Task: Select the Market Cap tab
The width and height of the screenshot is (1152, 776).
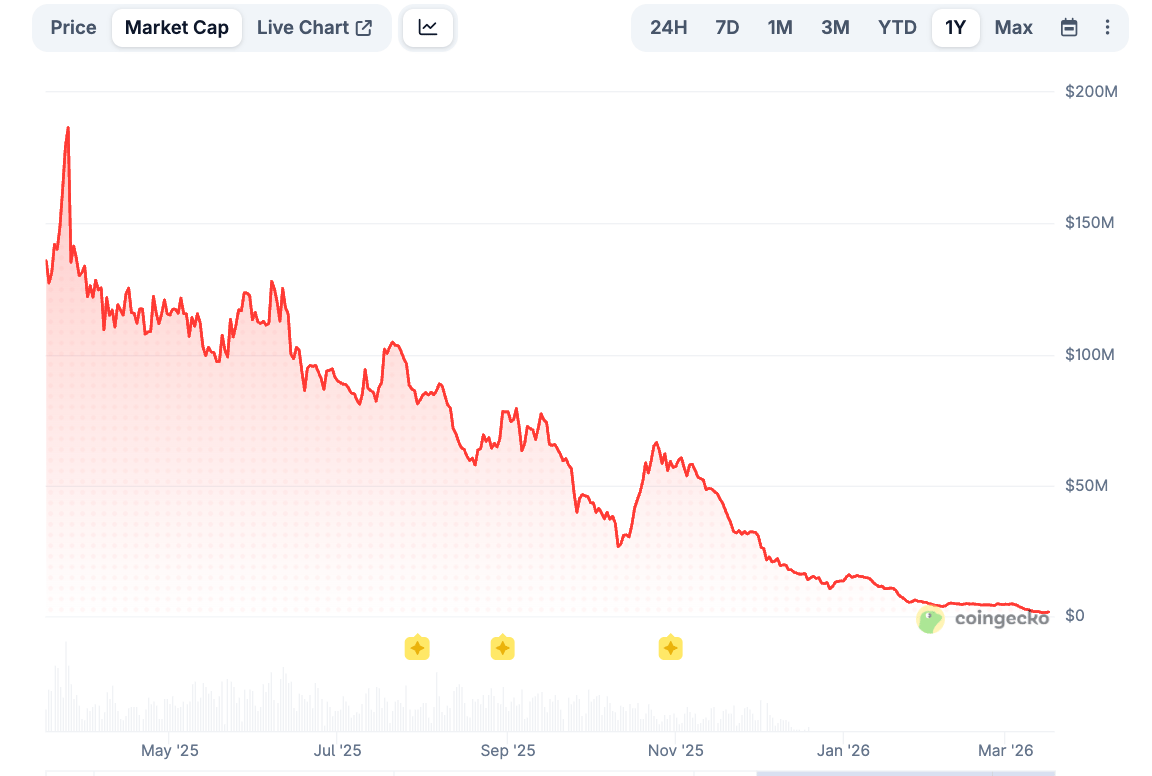Action: pos(176,28)
